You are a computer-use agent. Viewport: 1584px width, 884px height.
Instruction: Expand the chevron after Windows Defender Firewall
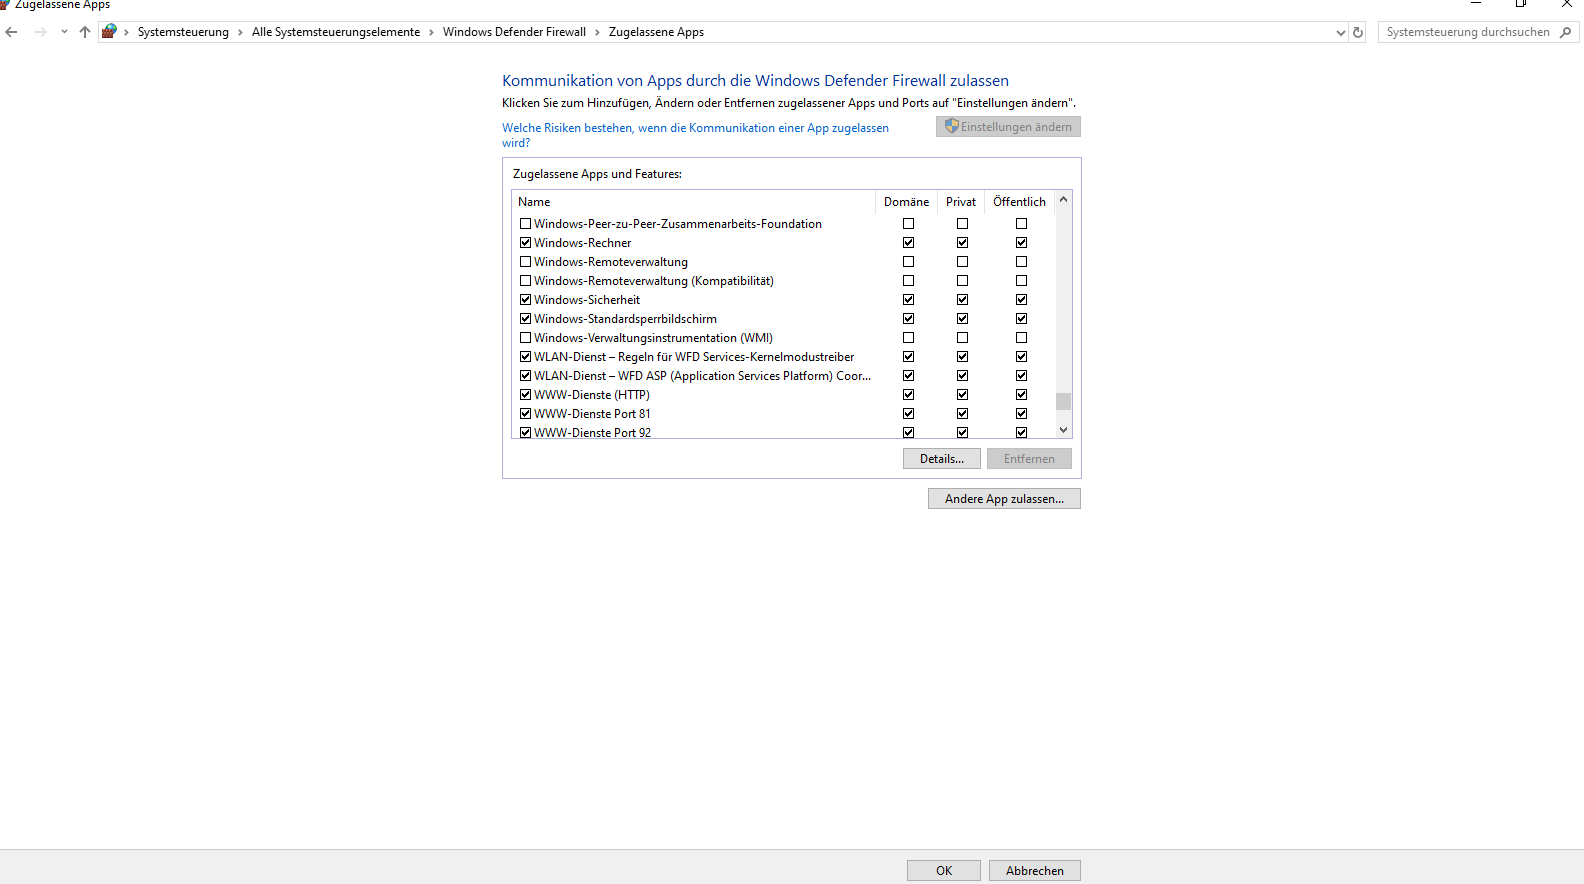pyautogui.click(x=597, y=32)
